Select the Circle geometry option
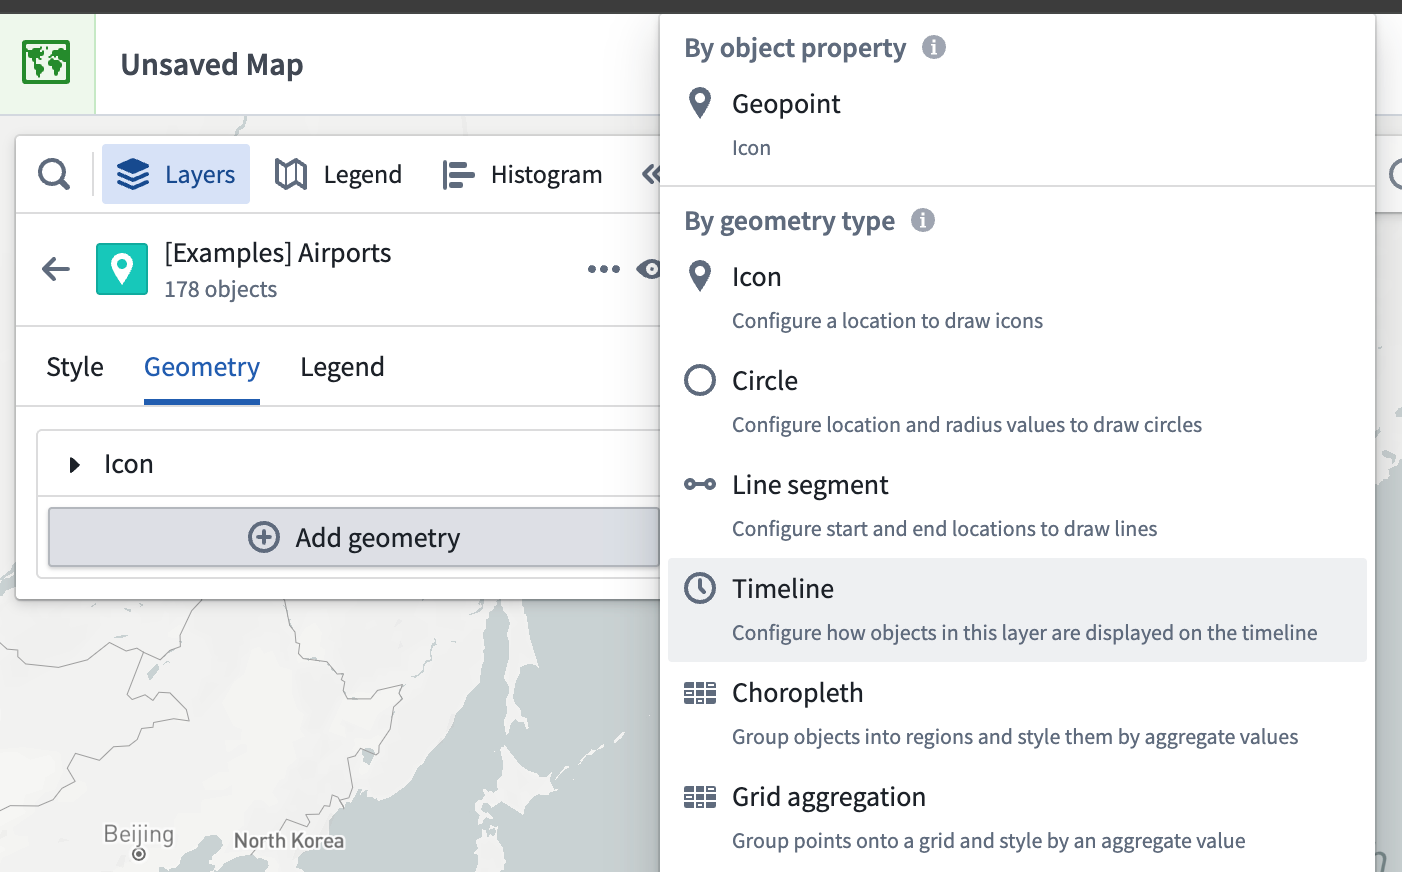The width and height of the screenshot is (1402, 872). tap(765, 381)
